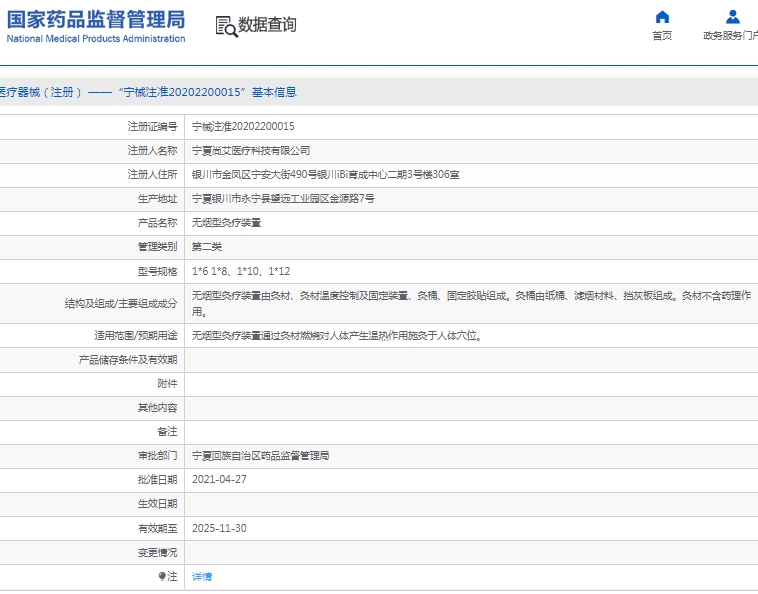
Task: Click National Medical Products Administration text
Action: (x=96, y=39)
